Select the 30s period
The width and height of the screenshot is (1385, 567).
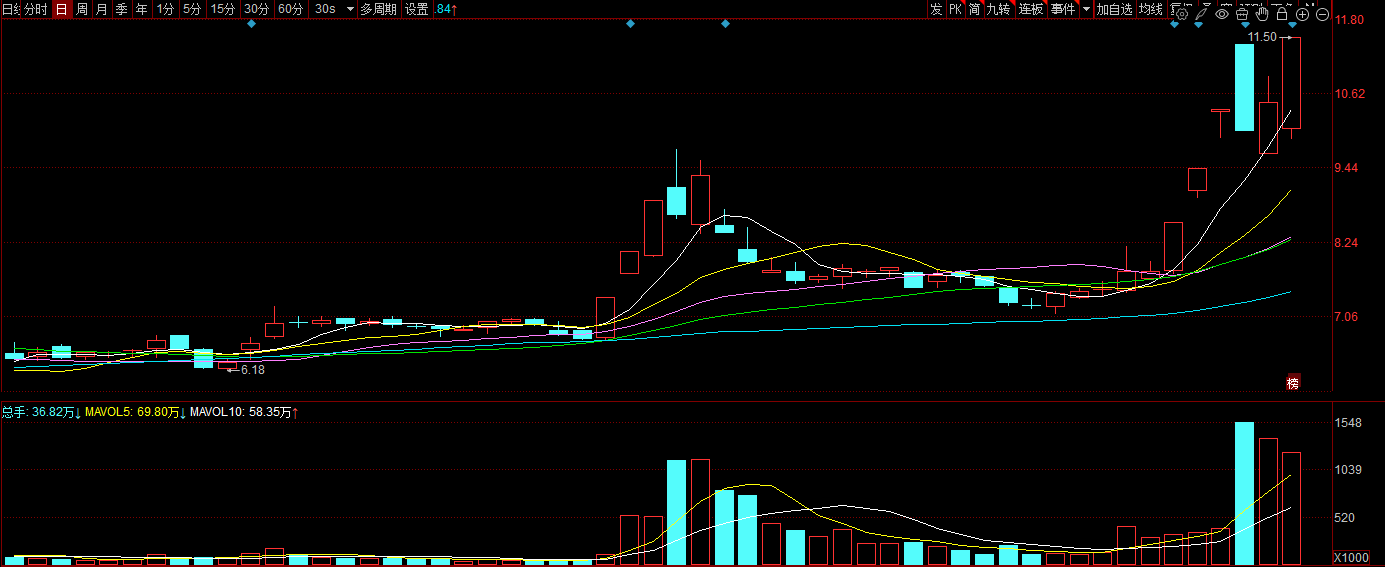(x=324, y=9)
